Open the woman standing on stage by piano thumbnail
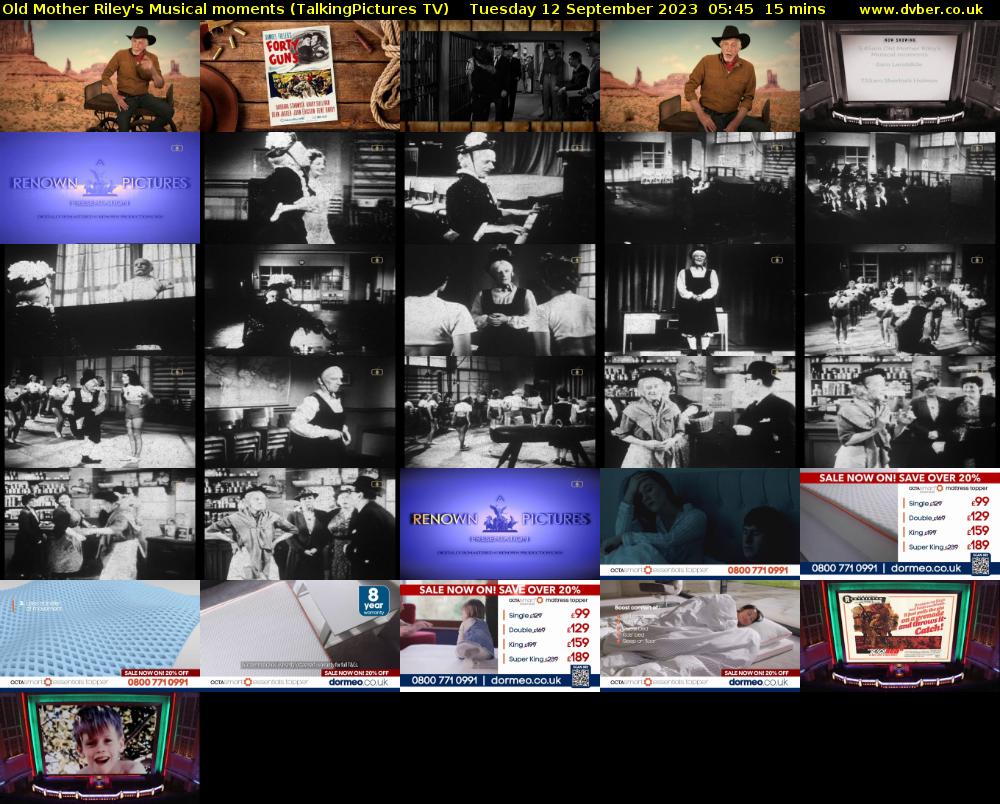This screenshot has height=804, width=1000. 700,300
